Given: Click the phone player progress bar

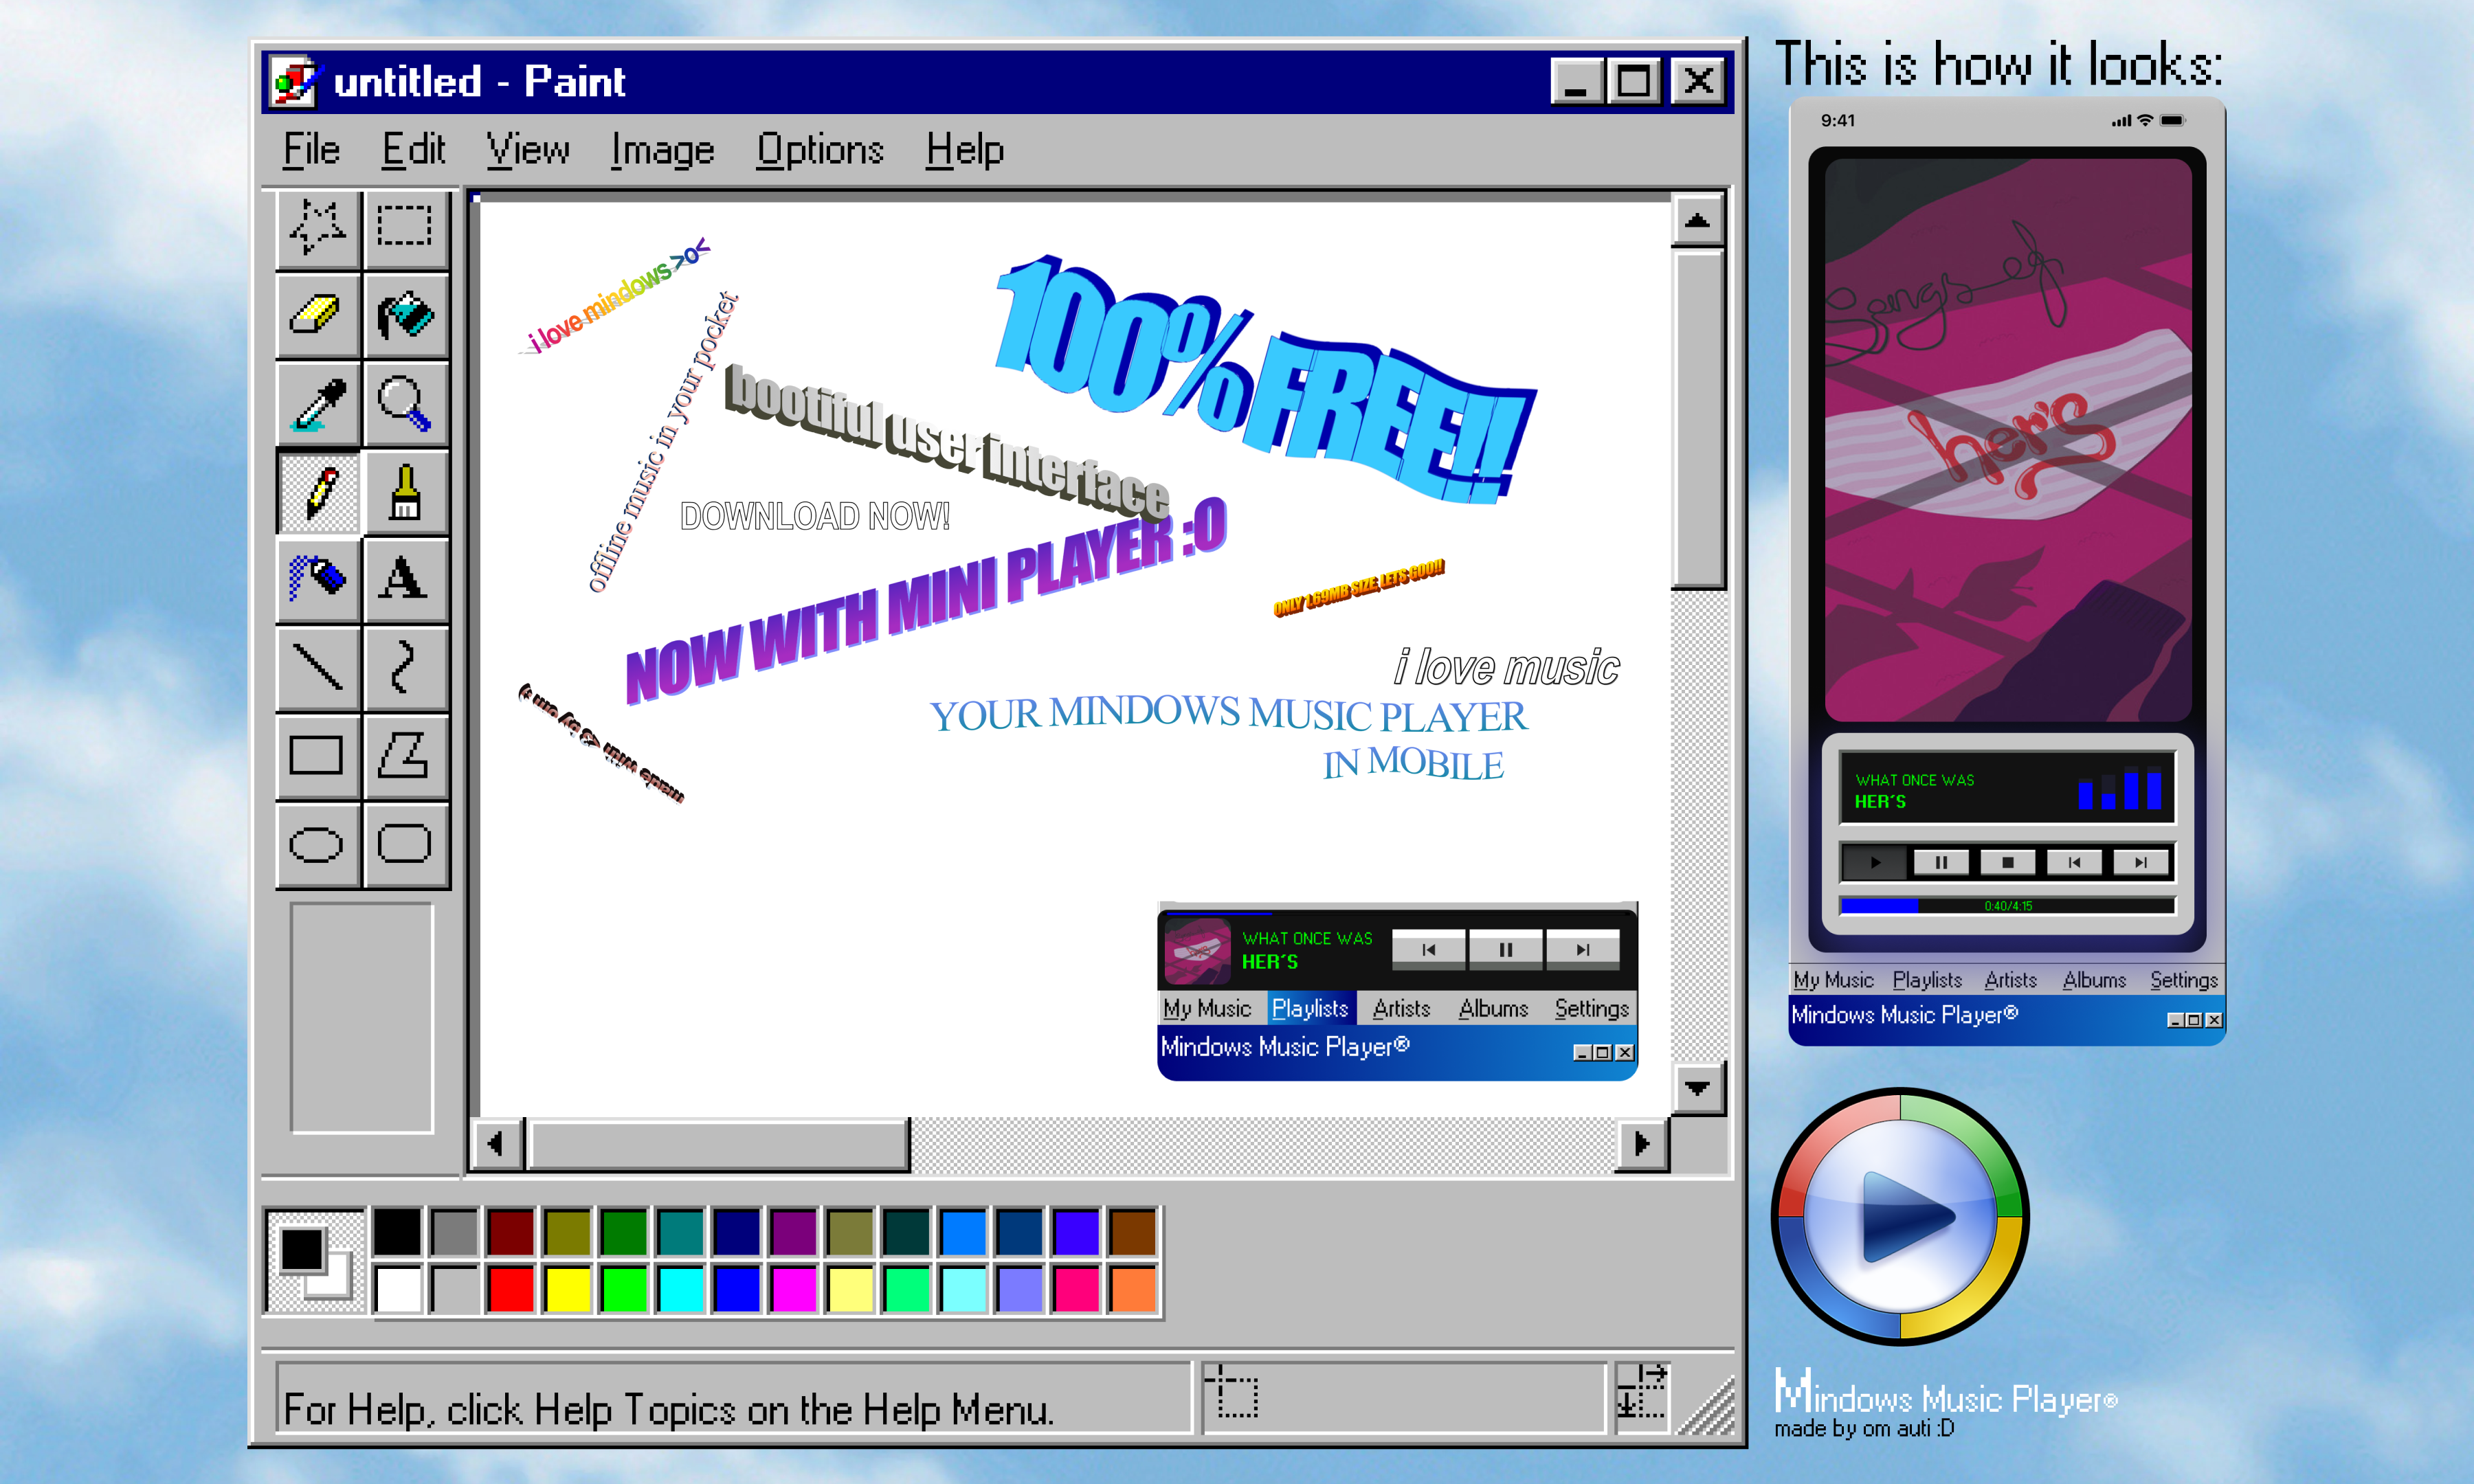Looking at the screenshot, I should pyautogui.click(x=2007, y=906).
